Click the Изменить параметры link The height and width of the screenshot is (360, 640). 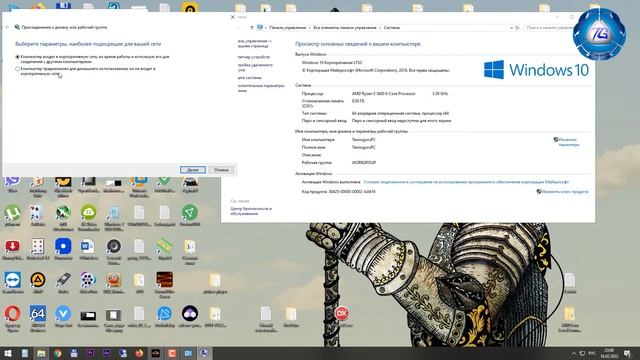[568, 142]
